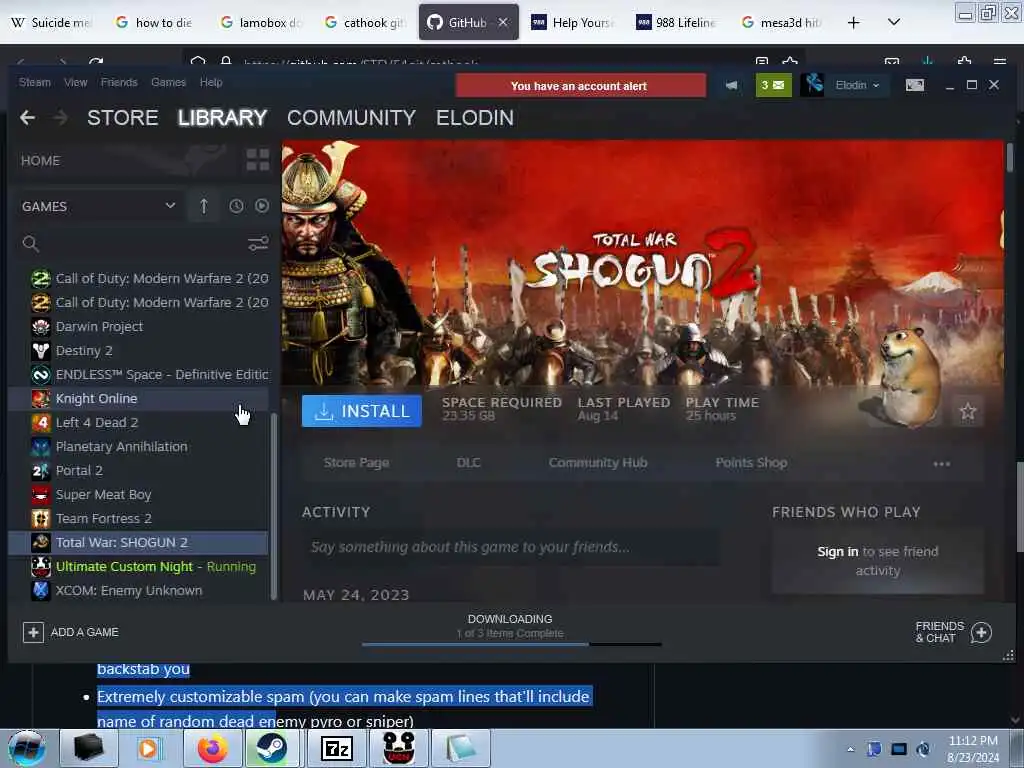Select the XCOM: Enemy Unknown icon
1024x768 pixels.
(40, 590)
